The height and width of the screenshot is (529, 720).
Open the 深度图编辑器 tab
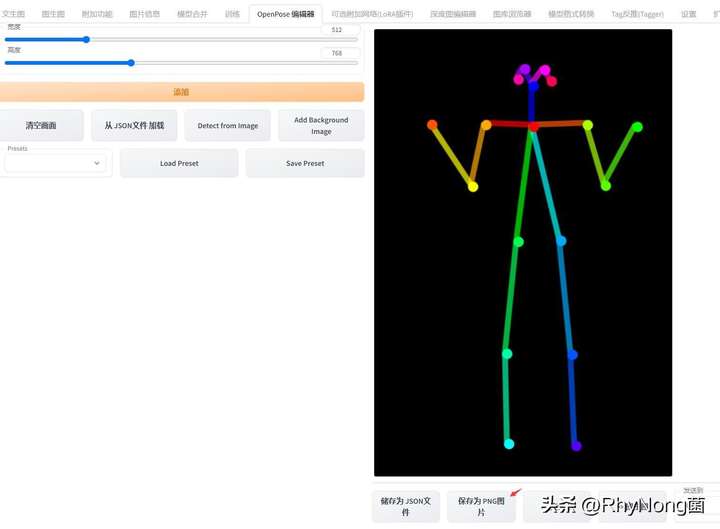point(453,14)
